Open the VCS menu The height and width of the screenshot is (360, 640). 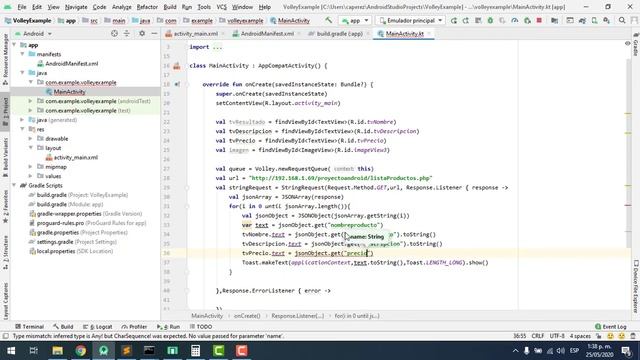[221, 7]
